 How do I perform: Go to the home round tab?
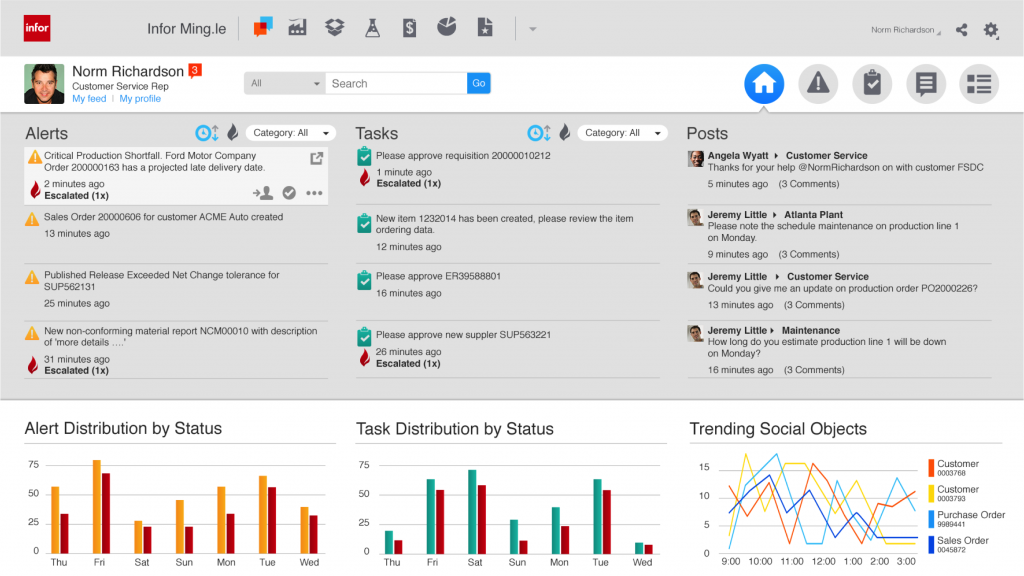click(x=764, y=84)
